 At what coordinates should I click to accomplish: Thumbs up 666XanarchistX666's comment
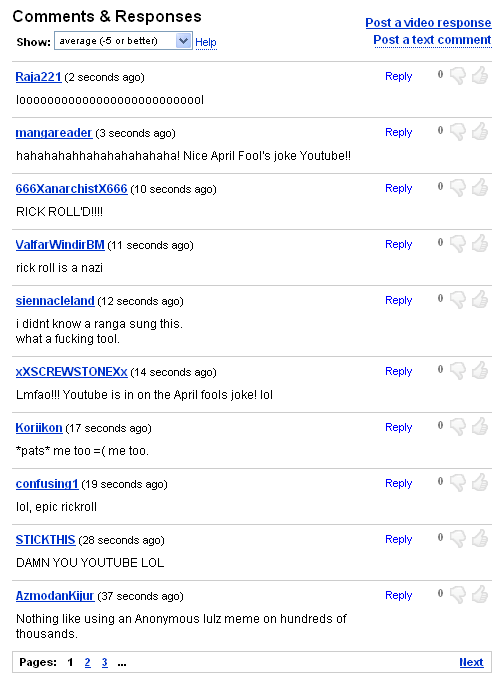pos(480,187)
